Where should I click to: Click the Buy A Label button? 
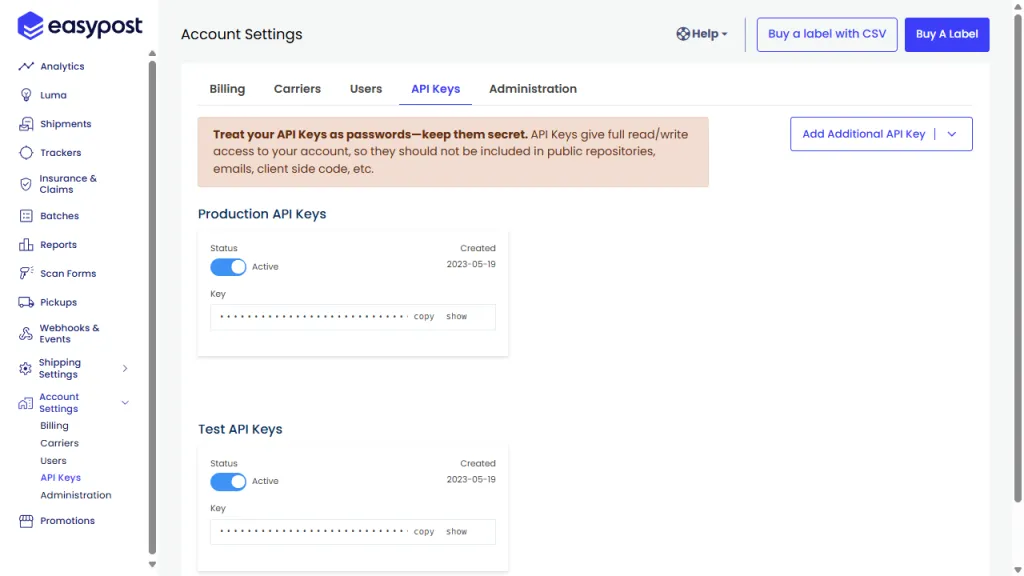point(946,33)
